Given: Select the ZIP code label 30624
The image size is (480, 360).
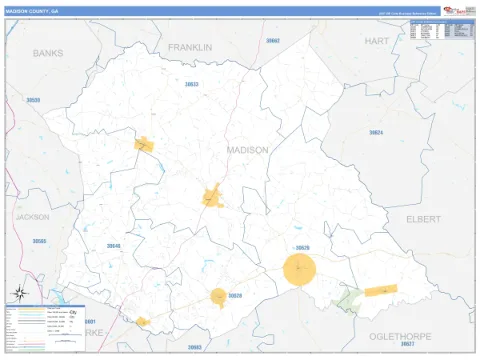Looking at the screenshot, I should pyautogui.click(x=376, y=133).
